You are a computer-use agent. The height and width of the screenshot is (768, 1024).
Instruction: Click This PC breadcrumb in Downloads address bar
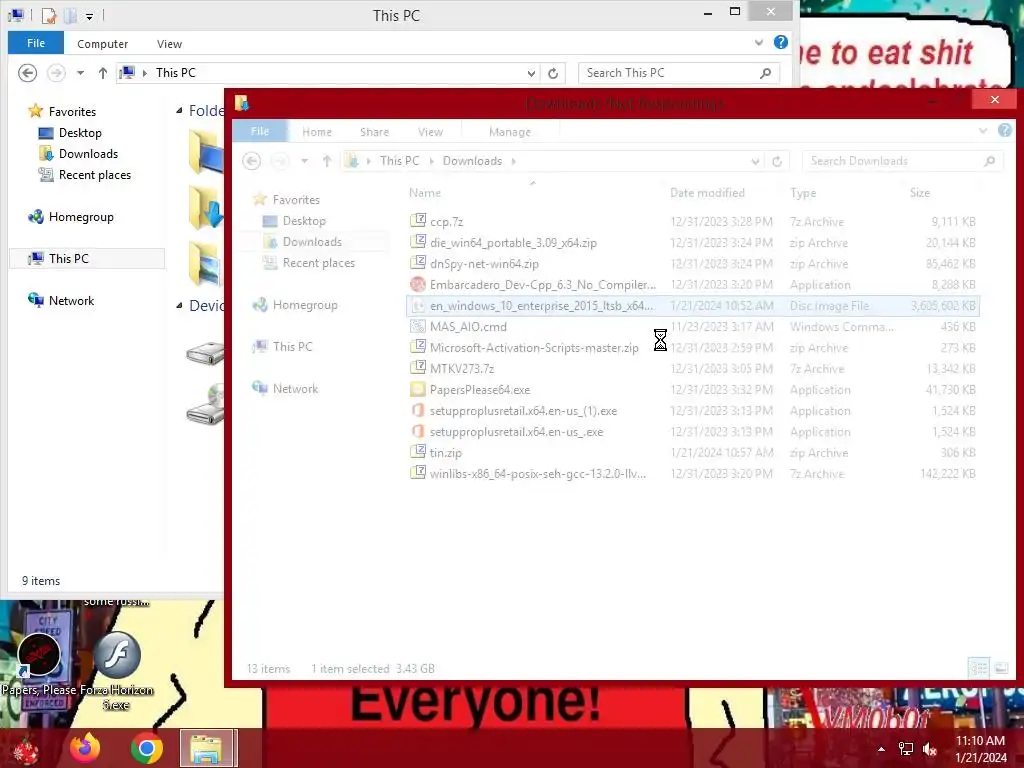point(400,161)
